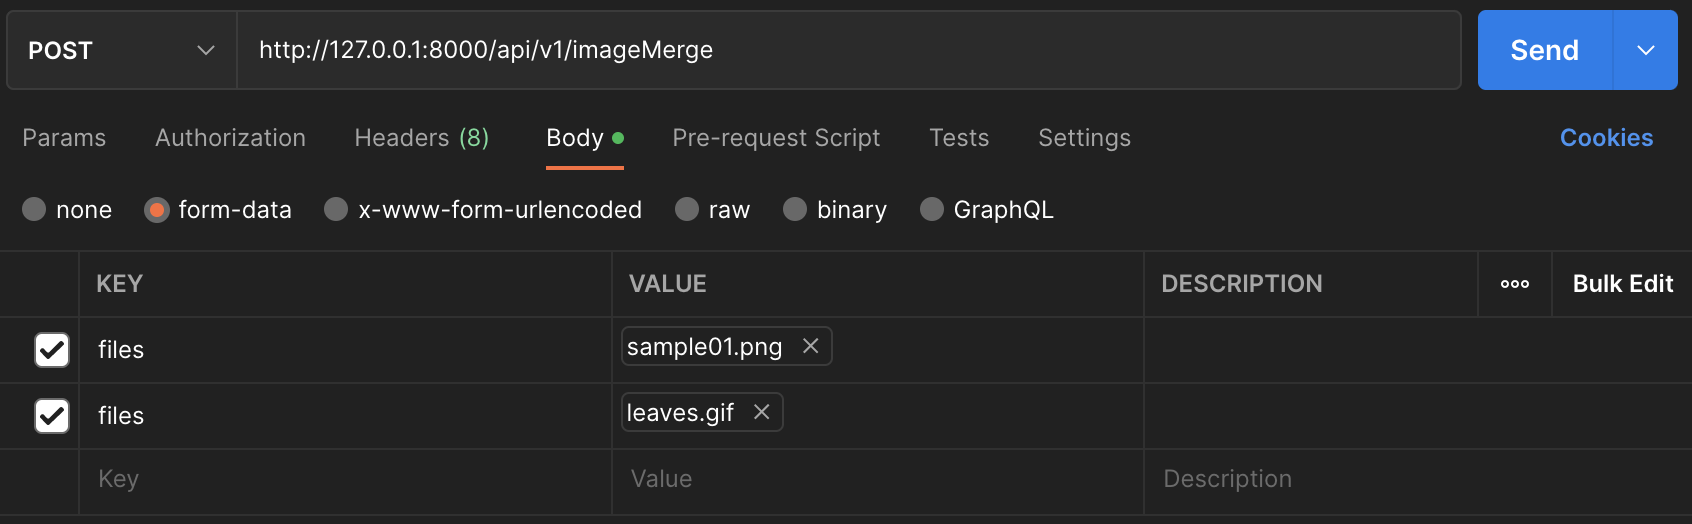The width and height of the screenshot is (1692, 524).
Task: Choose the binary body option
Action: click(795, 209)
